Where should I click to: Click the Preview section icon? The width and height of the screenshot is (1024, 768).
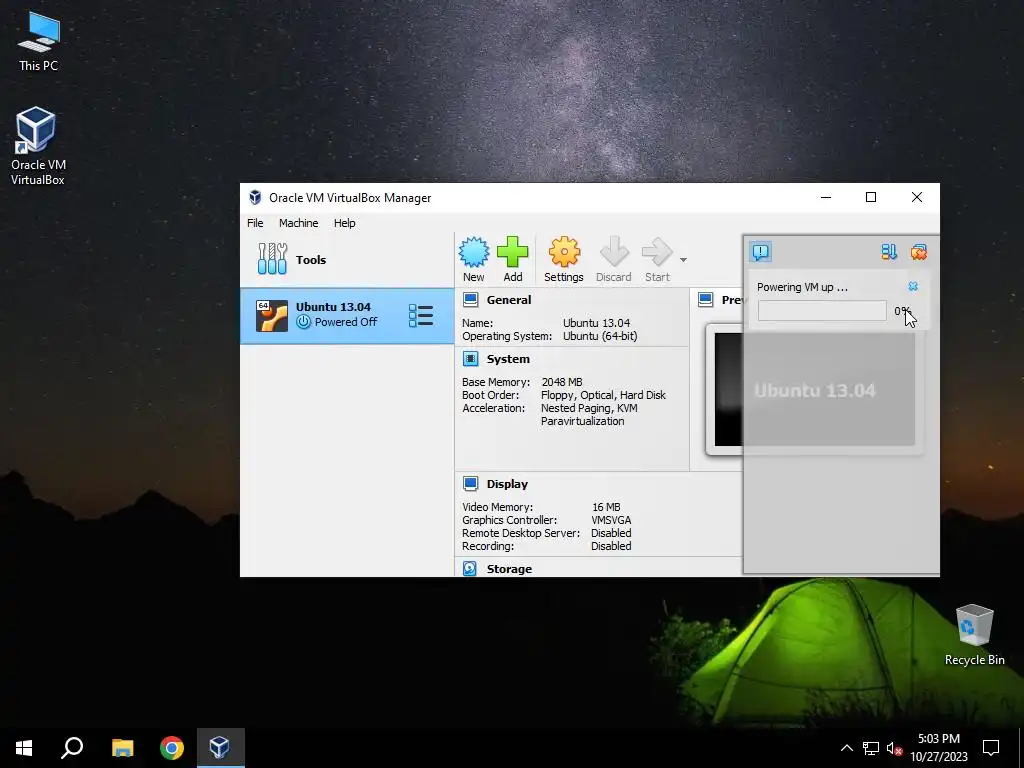[705, 300]
